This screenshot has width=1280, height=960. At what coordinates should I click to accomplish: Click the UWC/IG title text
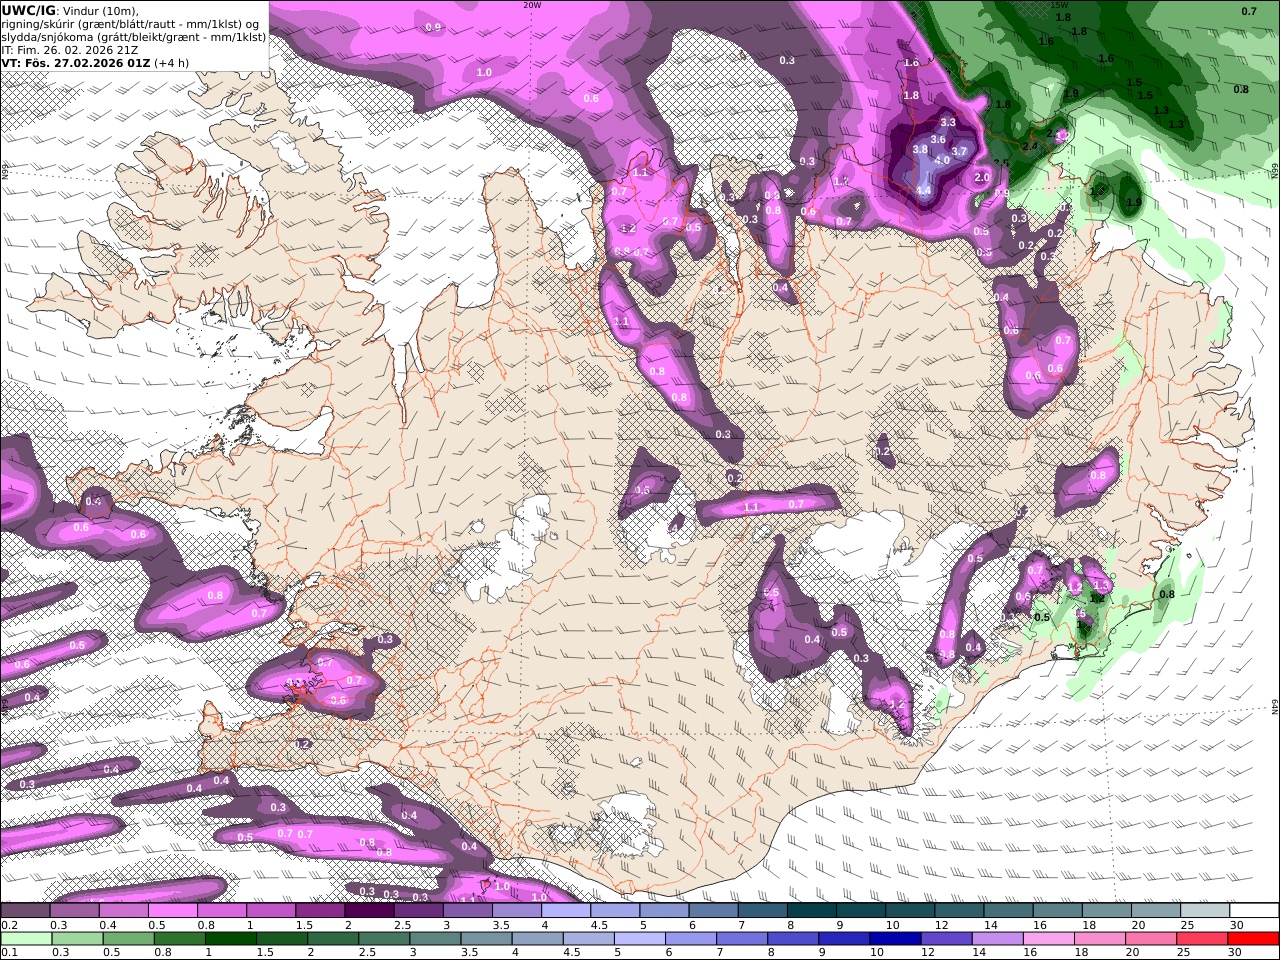click(29, 10)
